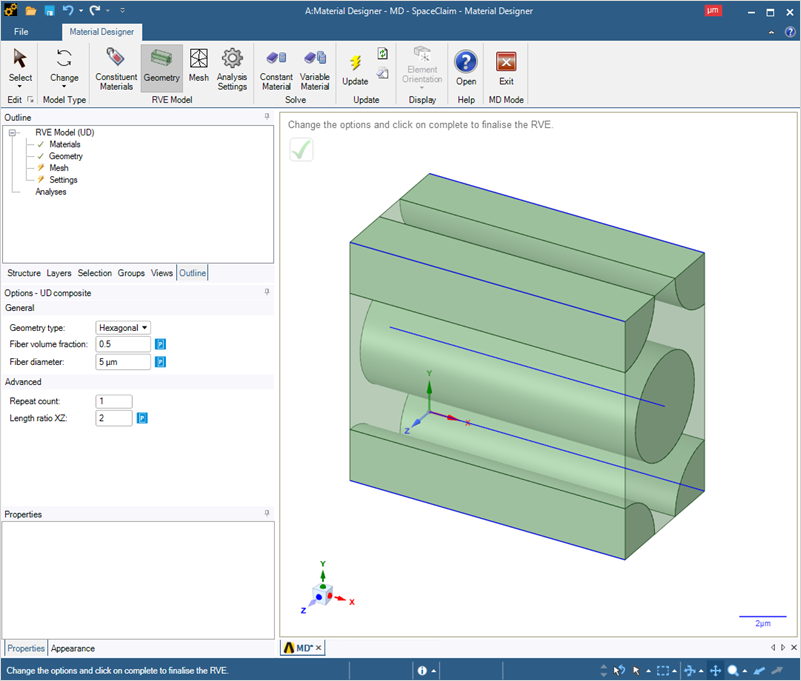The height and width of the screenshot is (681, 801).
Task: Open the Constituent Materials tool
Action: coord(116,68)
